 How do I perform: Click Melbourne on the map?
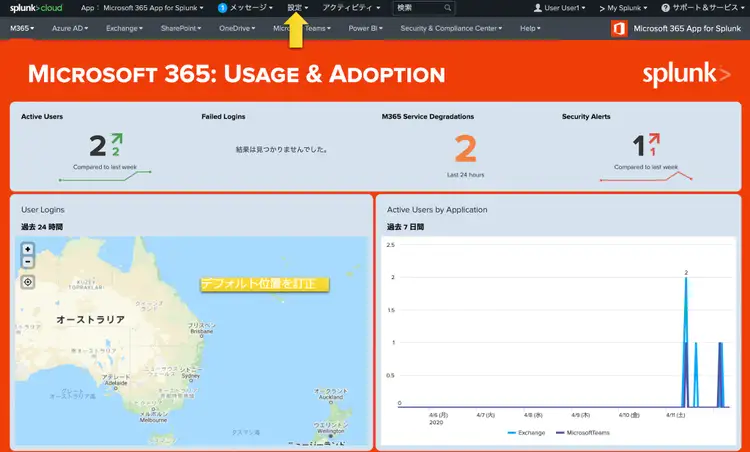coord(154,417)
